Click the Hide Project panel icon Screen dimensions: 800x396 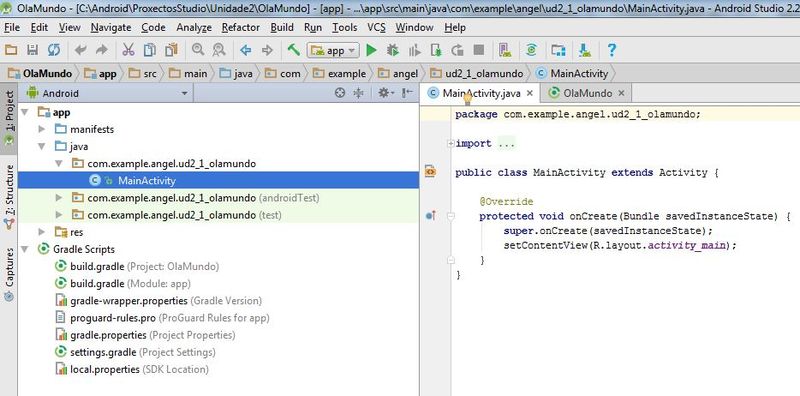pos(407,93)
